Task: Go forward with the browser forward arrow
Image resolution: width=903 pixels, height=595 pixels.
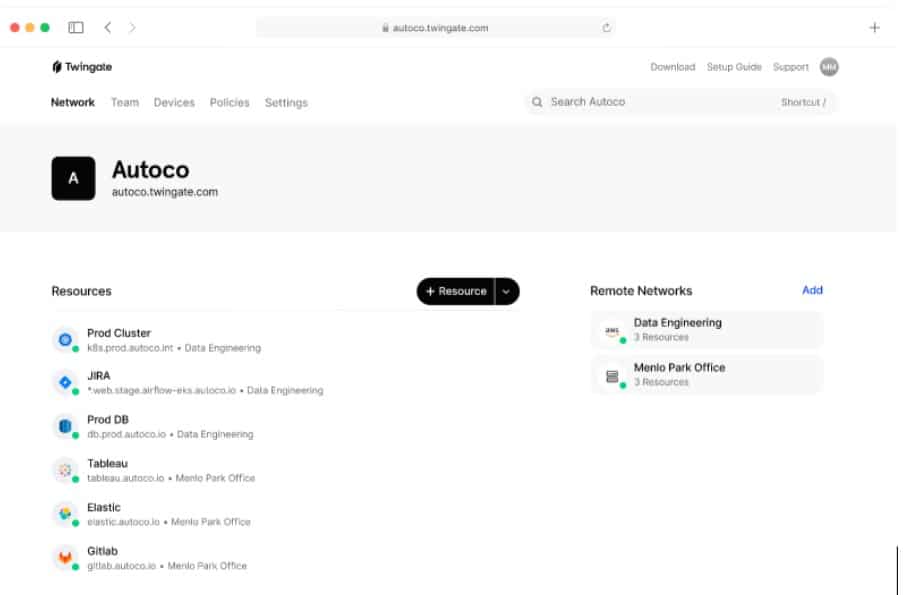Action: 132,28
